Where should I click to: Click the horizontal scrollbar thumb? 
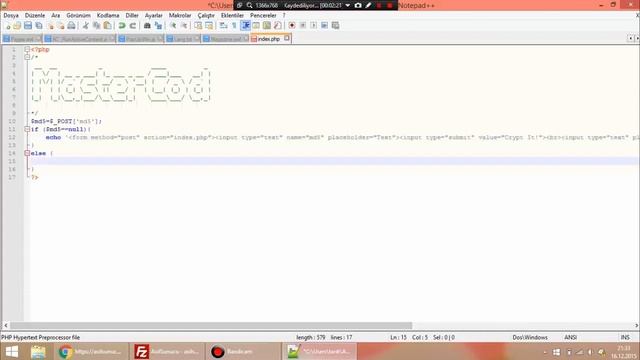pyautogui.click(x=211, y=326)
